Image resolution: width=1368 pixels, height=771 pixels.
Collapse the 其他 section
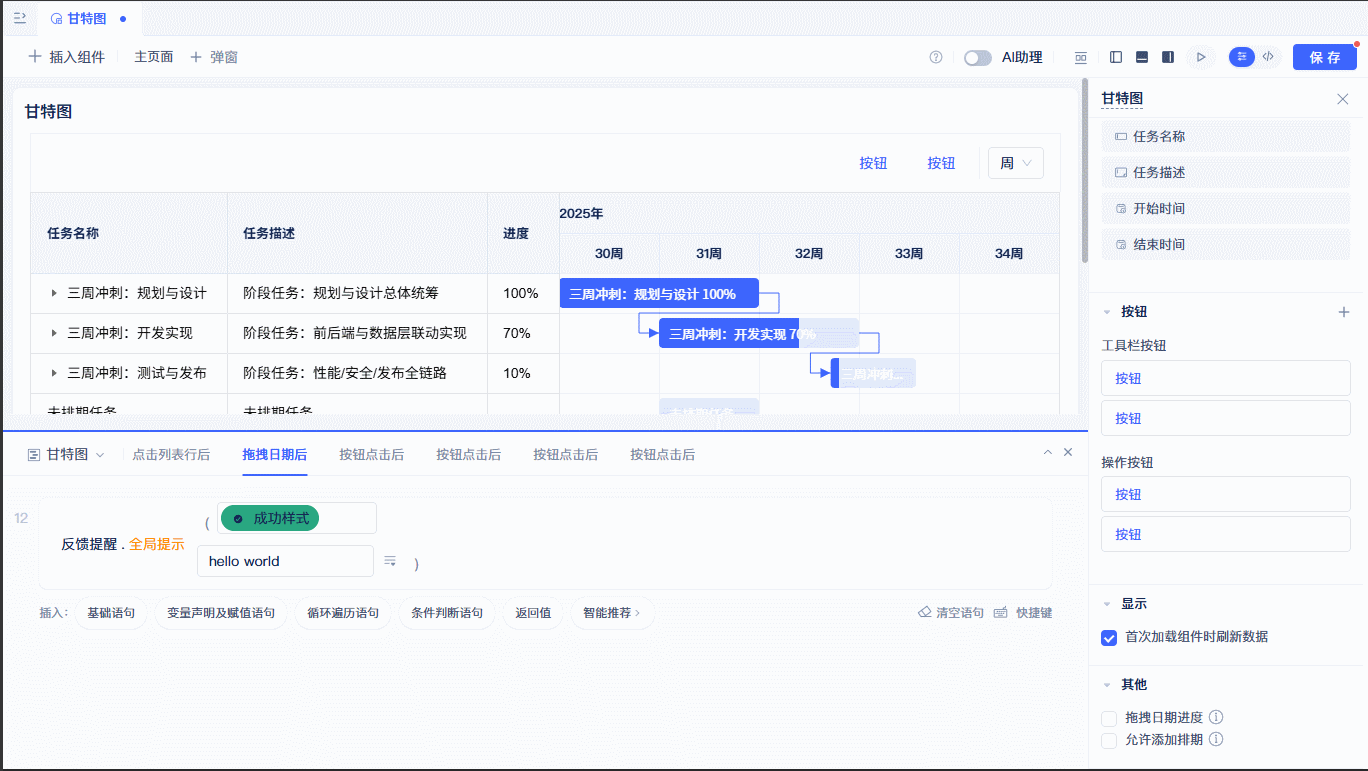(x=1107, y=685)
